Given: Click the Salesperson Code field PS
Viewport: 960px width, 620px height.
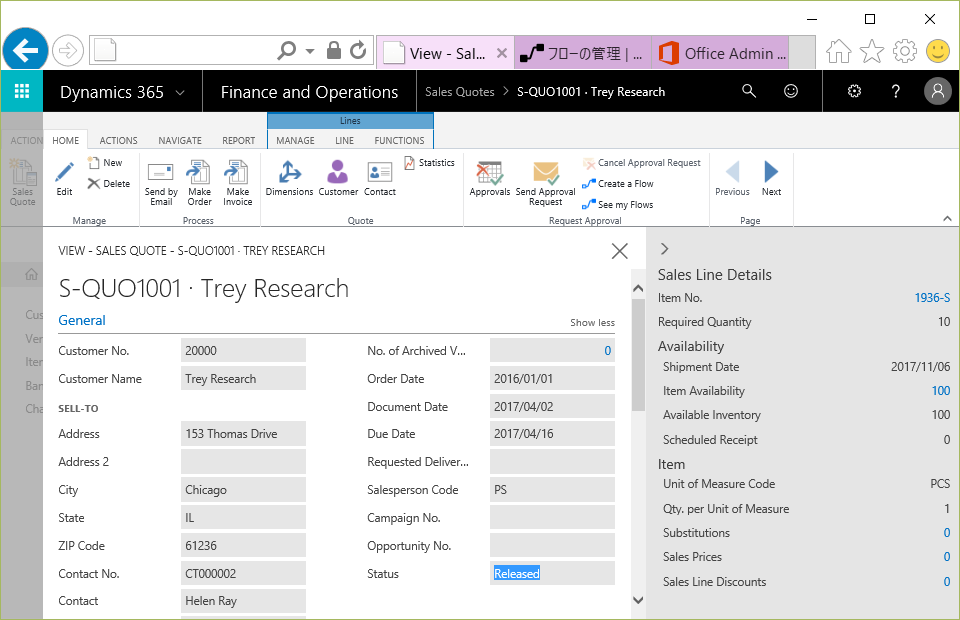Looking at the screenshot, I should [552, 490].
